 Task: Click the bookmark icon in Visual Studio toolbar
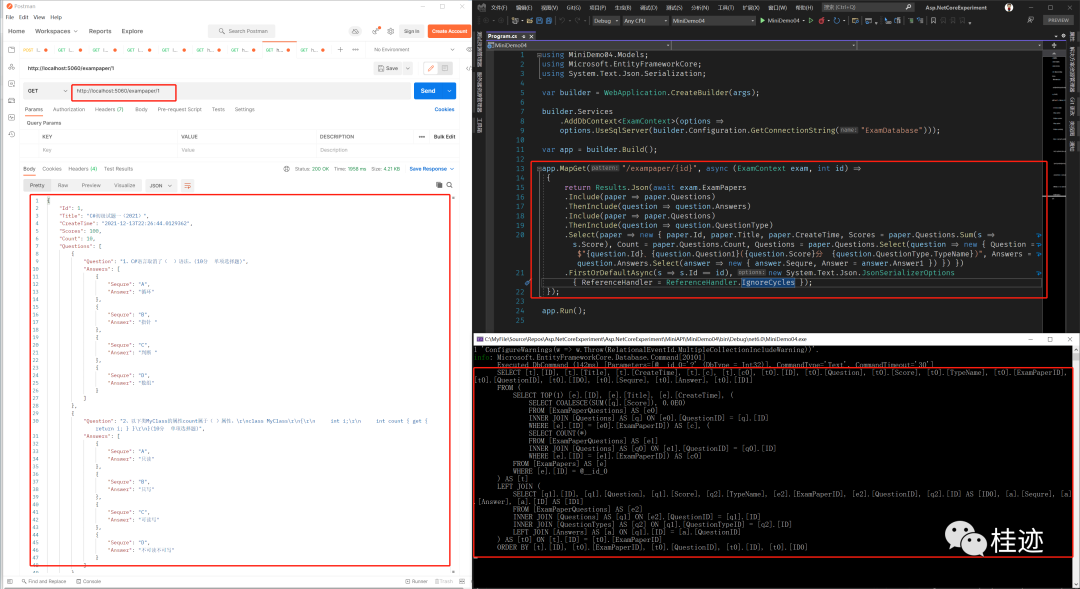tap(933, 21)
